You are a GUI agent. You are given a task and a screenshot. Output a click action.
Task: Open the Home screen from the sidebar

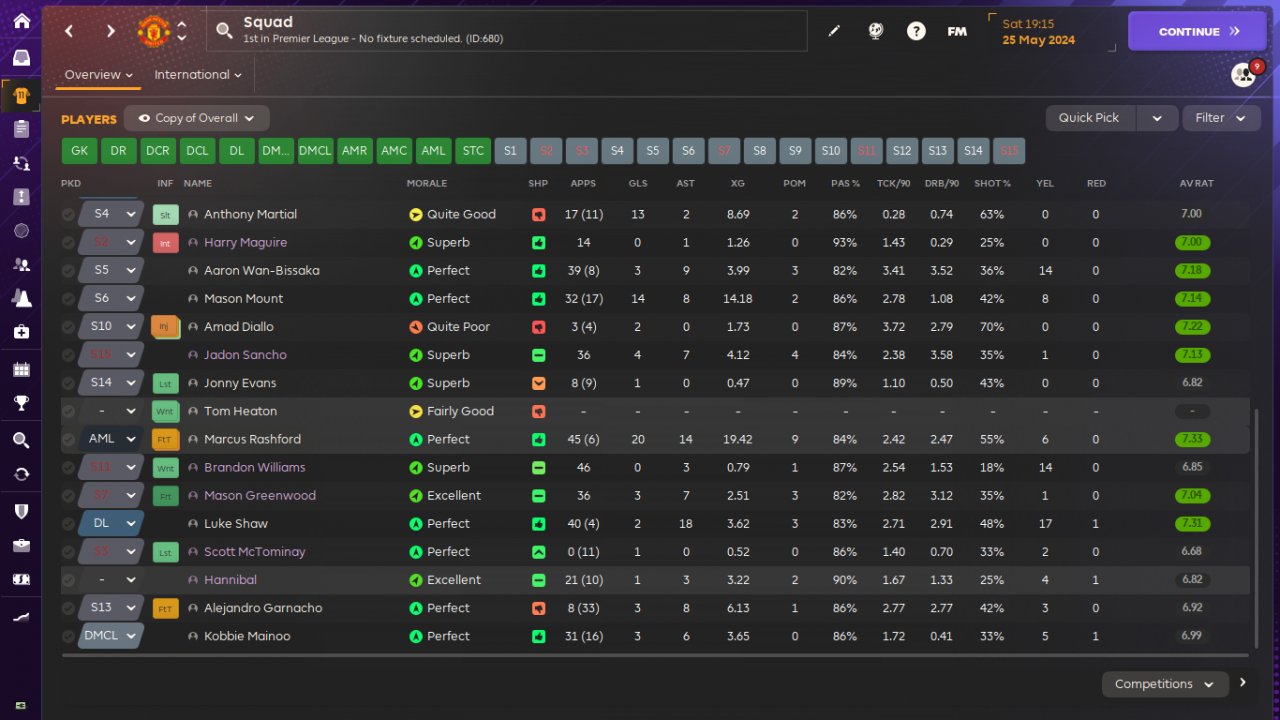coord(21,21)
